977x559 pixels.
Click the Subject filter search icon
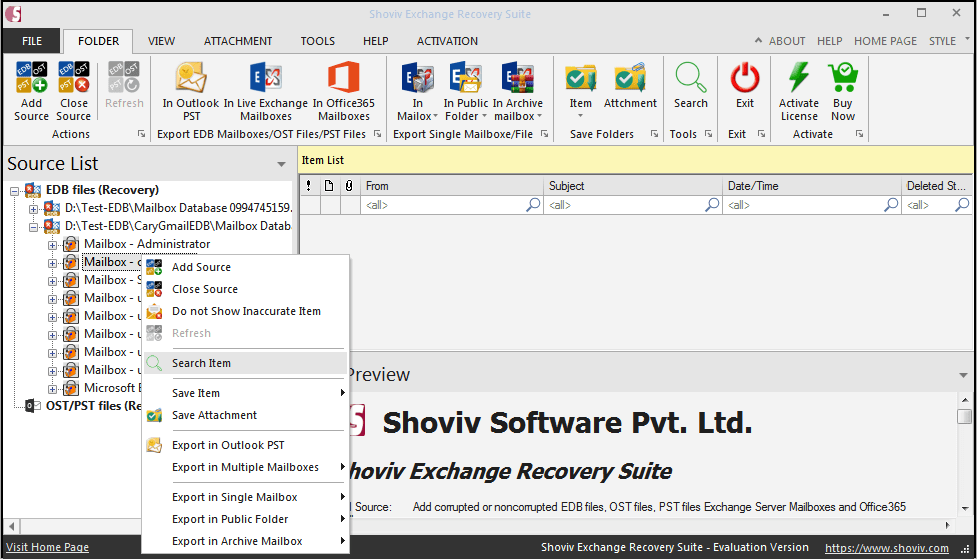(712, 204)
